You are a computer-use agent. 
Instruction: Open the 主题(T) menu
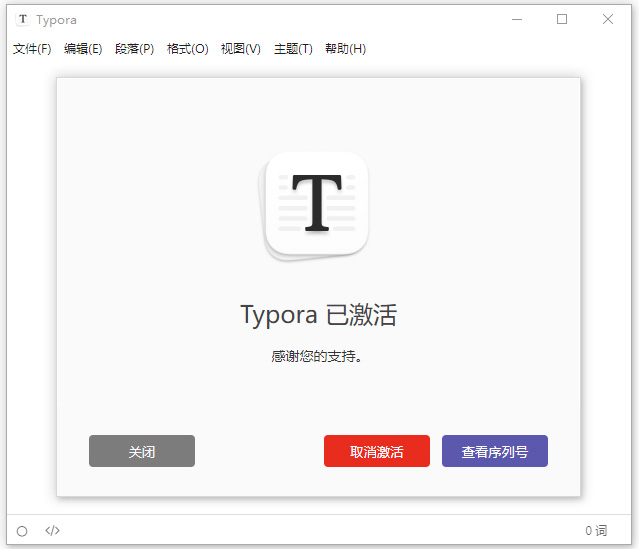pyautogui.click(x=293, y=49)
